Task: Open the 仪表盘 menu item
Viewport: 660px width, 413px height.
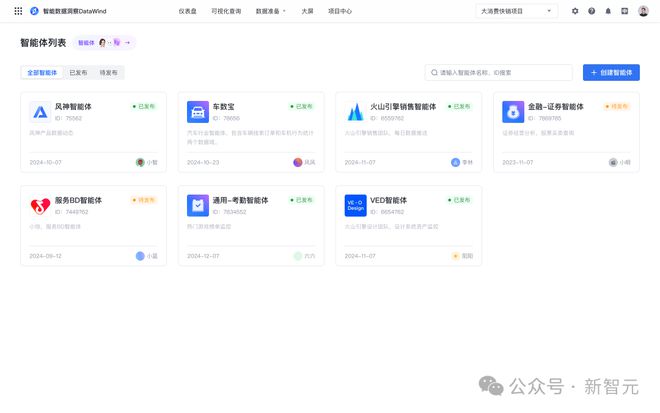Action: click(x=187, y=11)
